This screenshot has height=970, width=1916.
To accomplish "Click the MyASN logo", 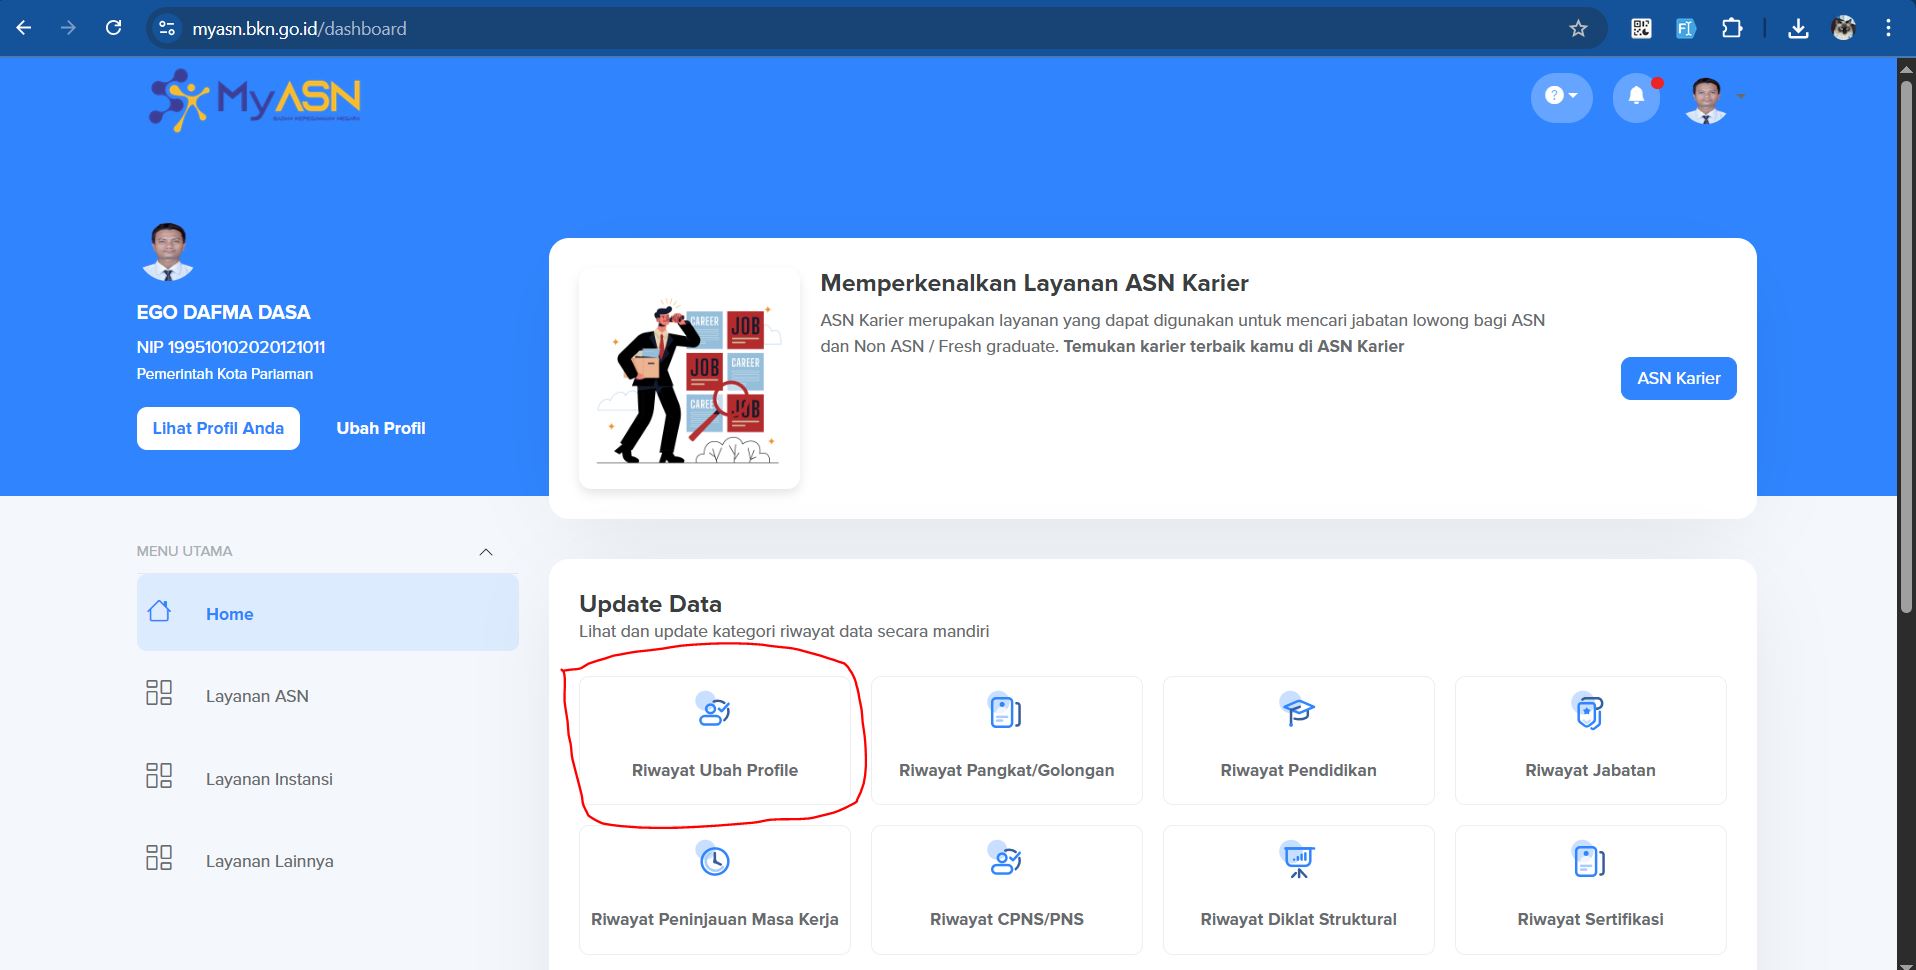I will (255, 100).
